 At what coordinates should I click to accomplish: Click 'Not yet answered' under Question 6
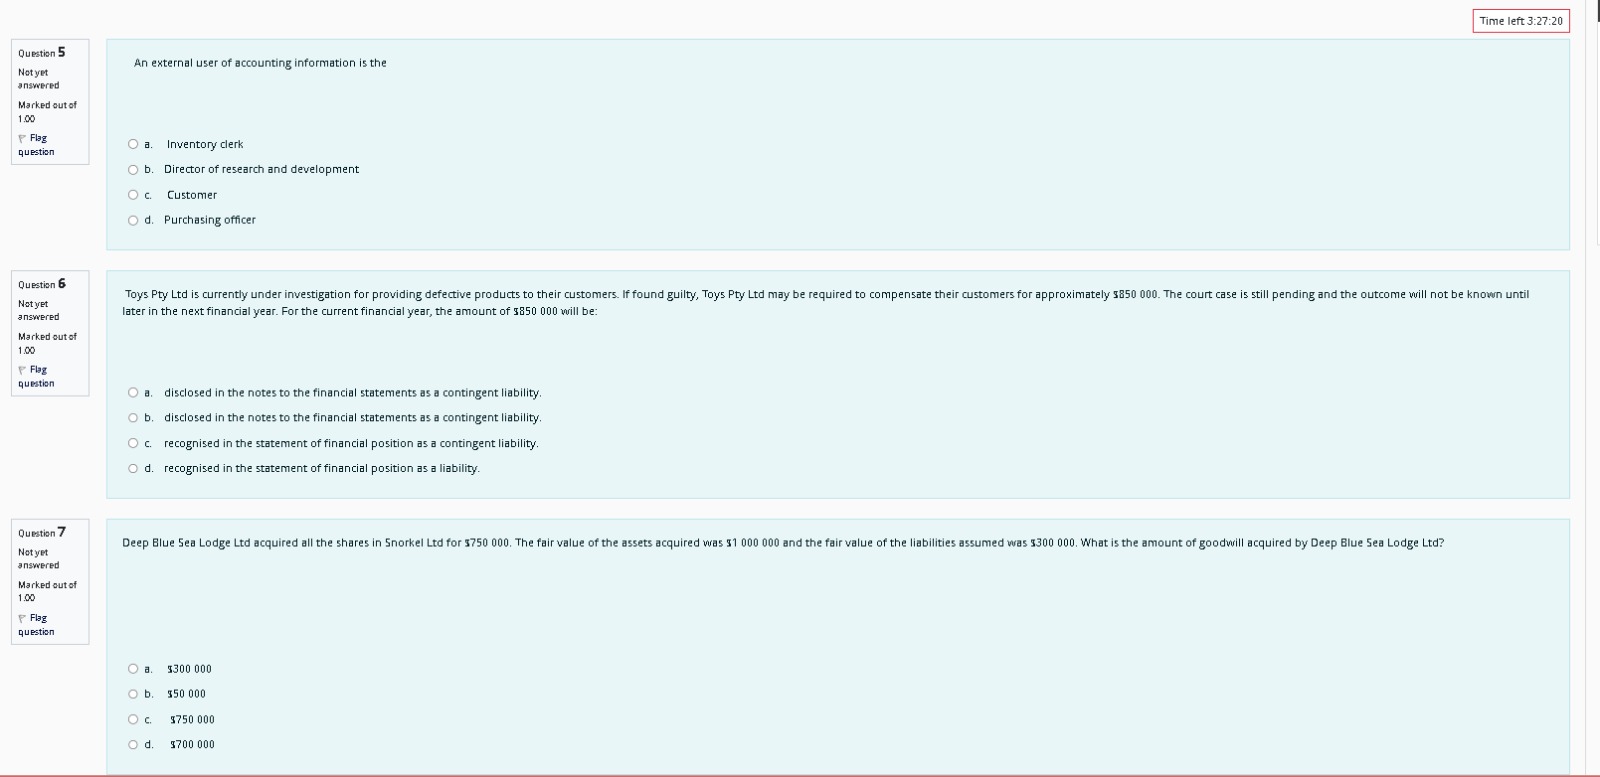(x=38, y=310)
